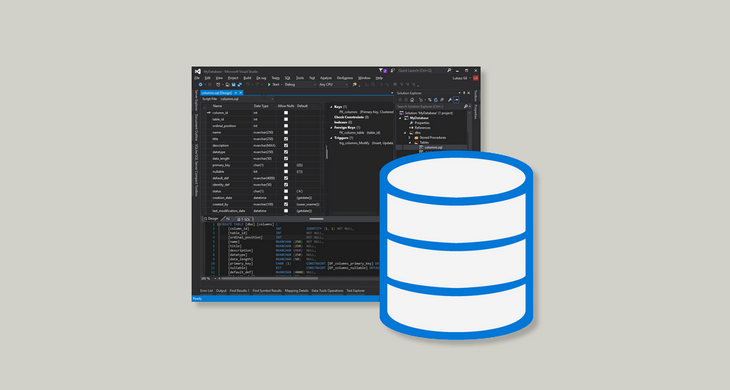Open the Script File columns.sql dropdown
The image size is (730, 390).
click(246, 99)
